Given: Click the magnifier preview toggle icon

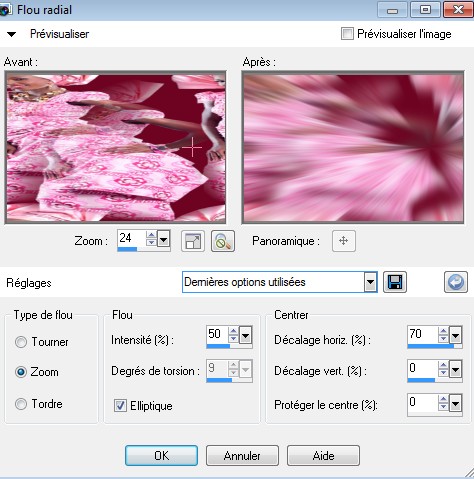Looking at the screenshot, I should [x=223, y=241].
